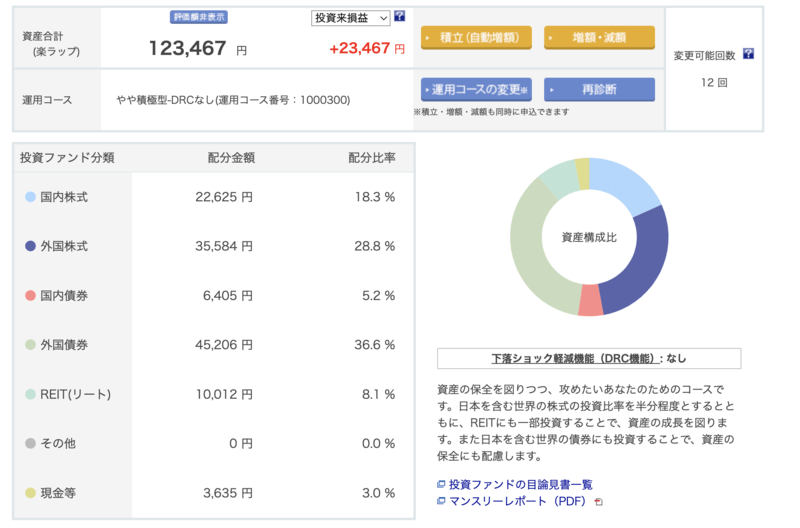Click the 外国株式 dark blue legend dot
The width and height of the screenshot is (800, 528).
point(30,246)
